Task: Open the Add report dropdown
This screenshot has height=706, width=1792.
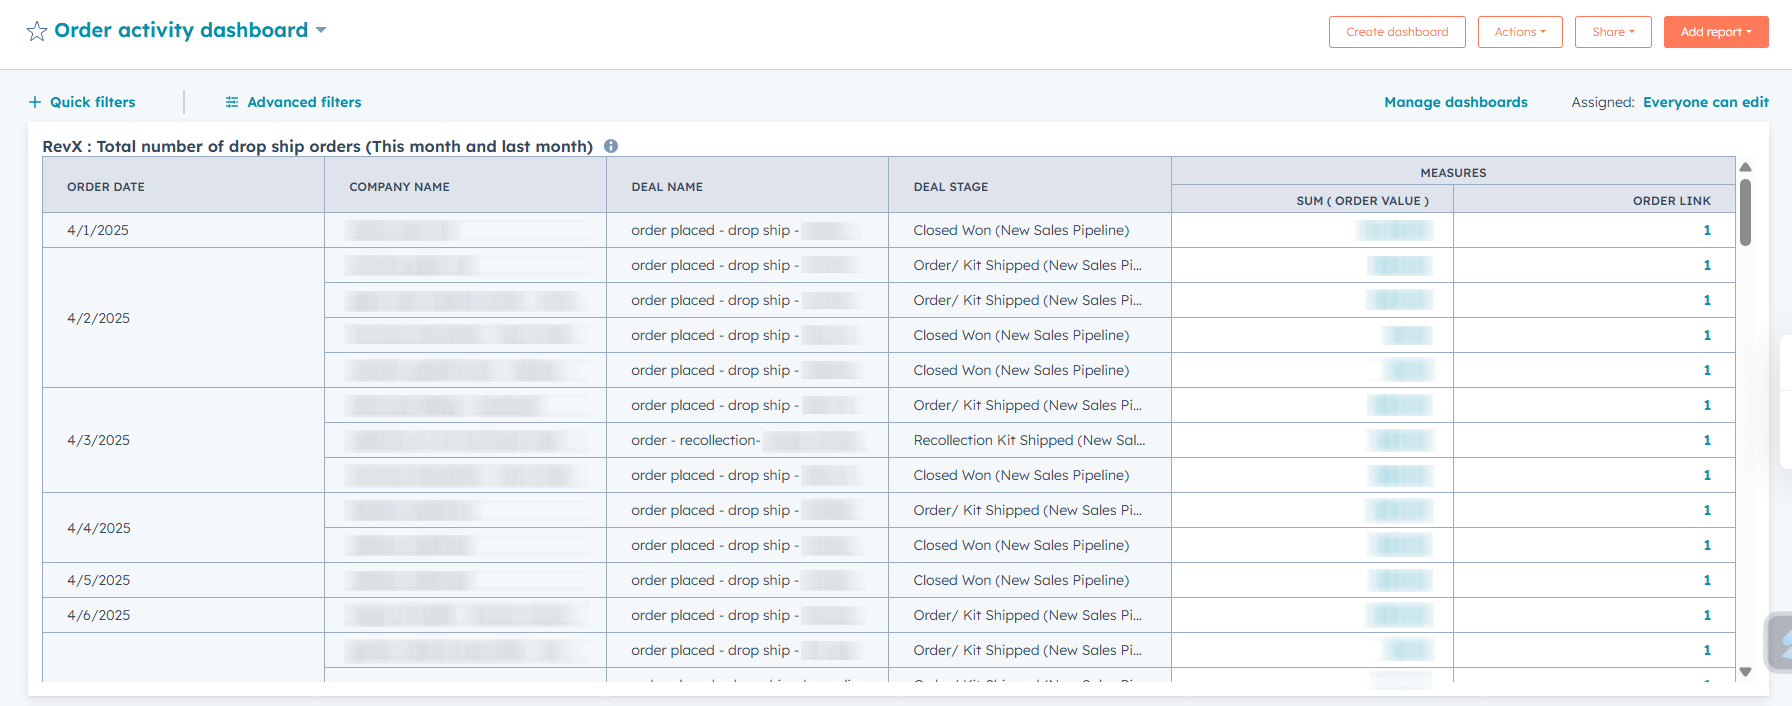Action: coord(1716,32)
